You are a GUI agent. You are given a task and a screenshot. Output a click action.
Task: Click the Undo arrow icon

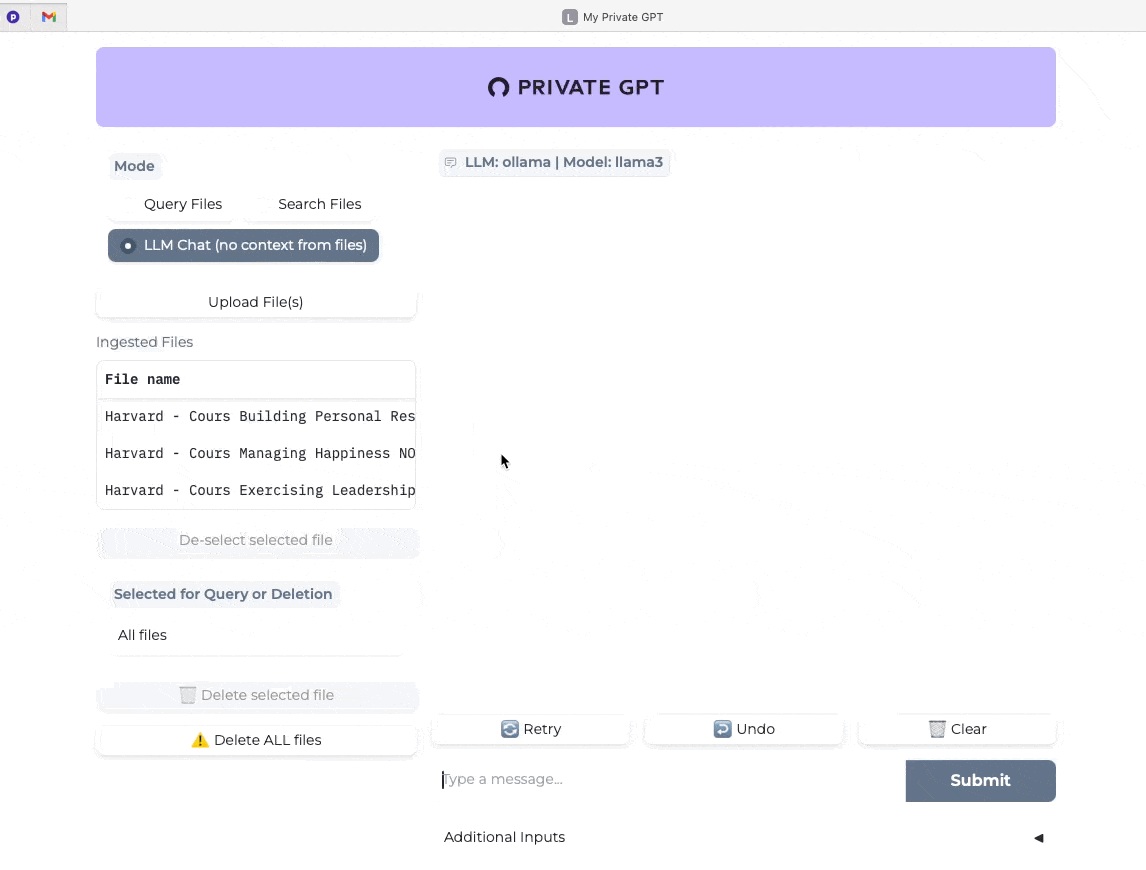point(722,729)
